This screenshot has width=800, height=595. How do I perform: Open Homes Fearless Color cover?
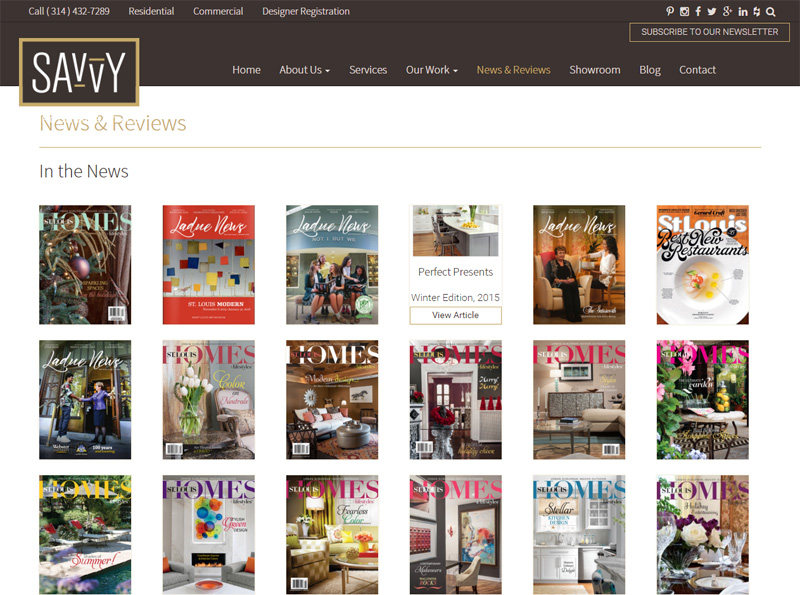tap(332, 535)
